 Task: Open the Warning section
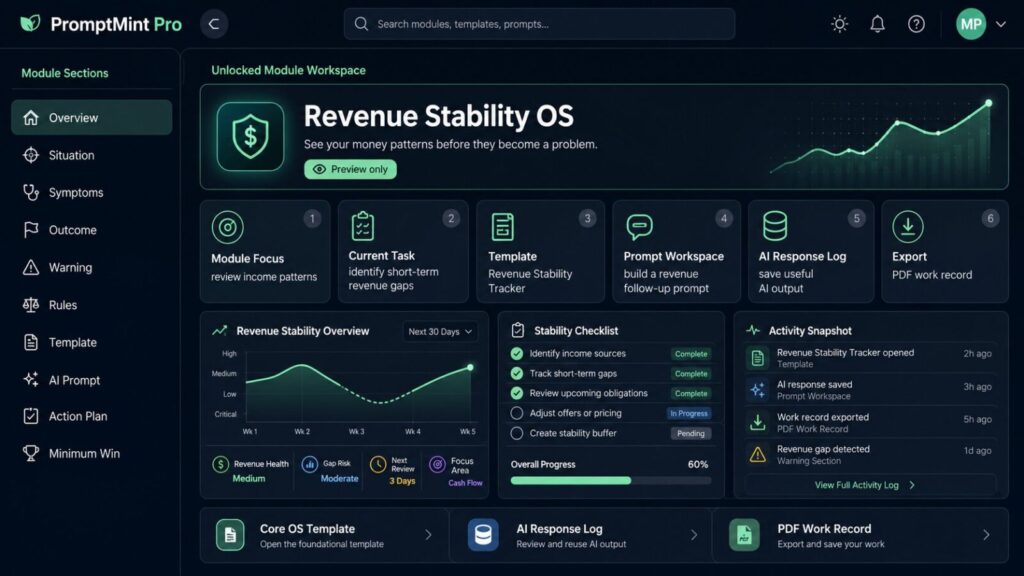91,268
